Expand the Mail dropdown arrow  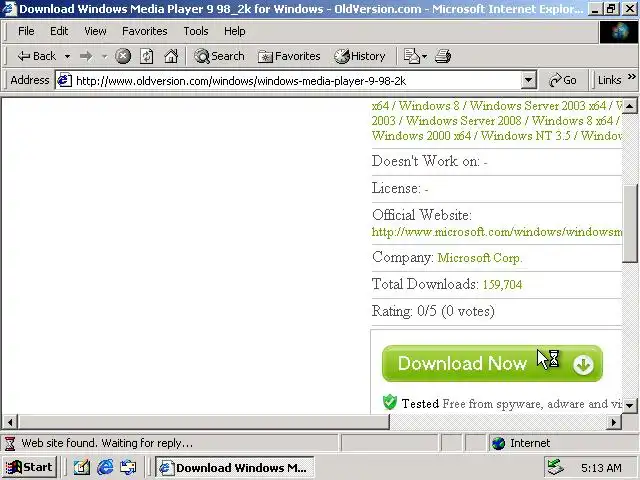pyautogui.click(x=424, y=56)
